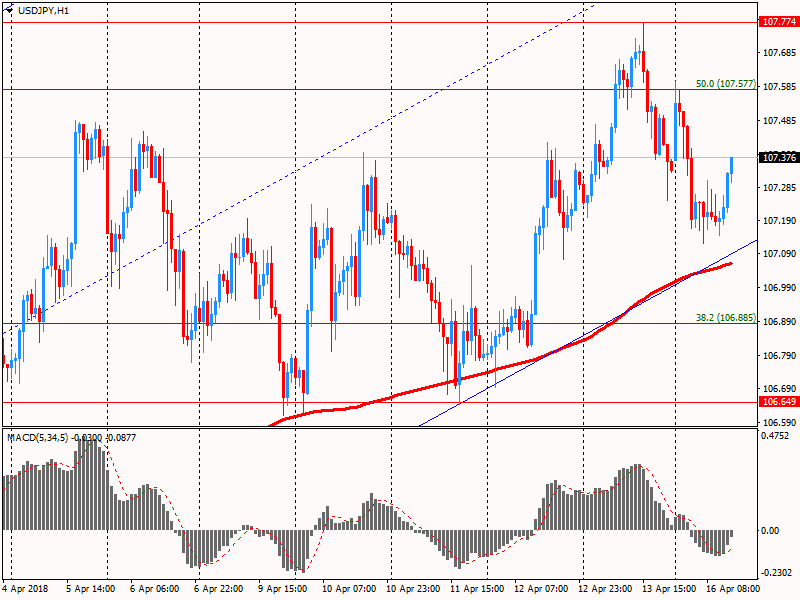Click the 6 Apr 06:00 time axis label
Screen dimensions: 800x600
[x=155, y=589]
